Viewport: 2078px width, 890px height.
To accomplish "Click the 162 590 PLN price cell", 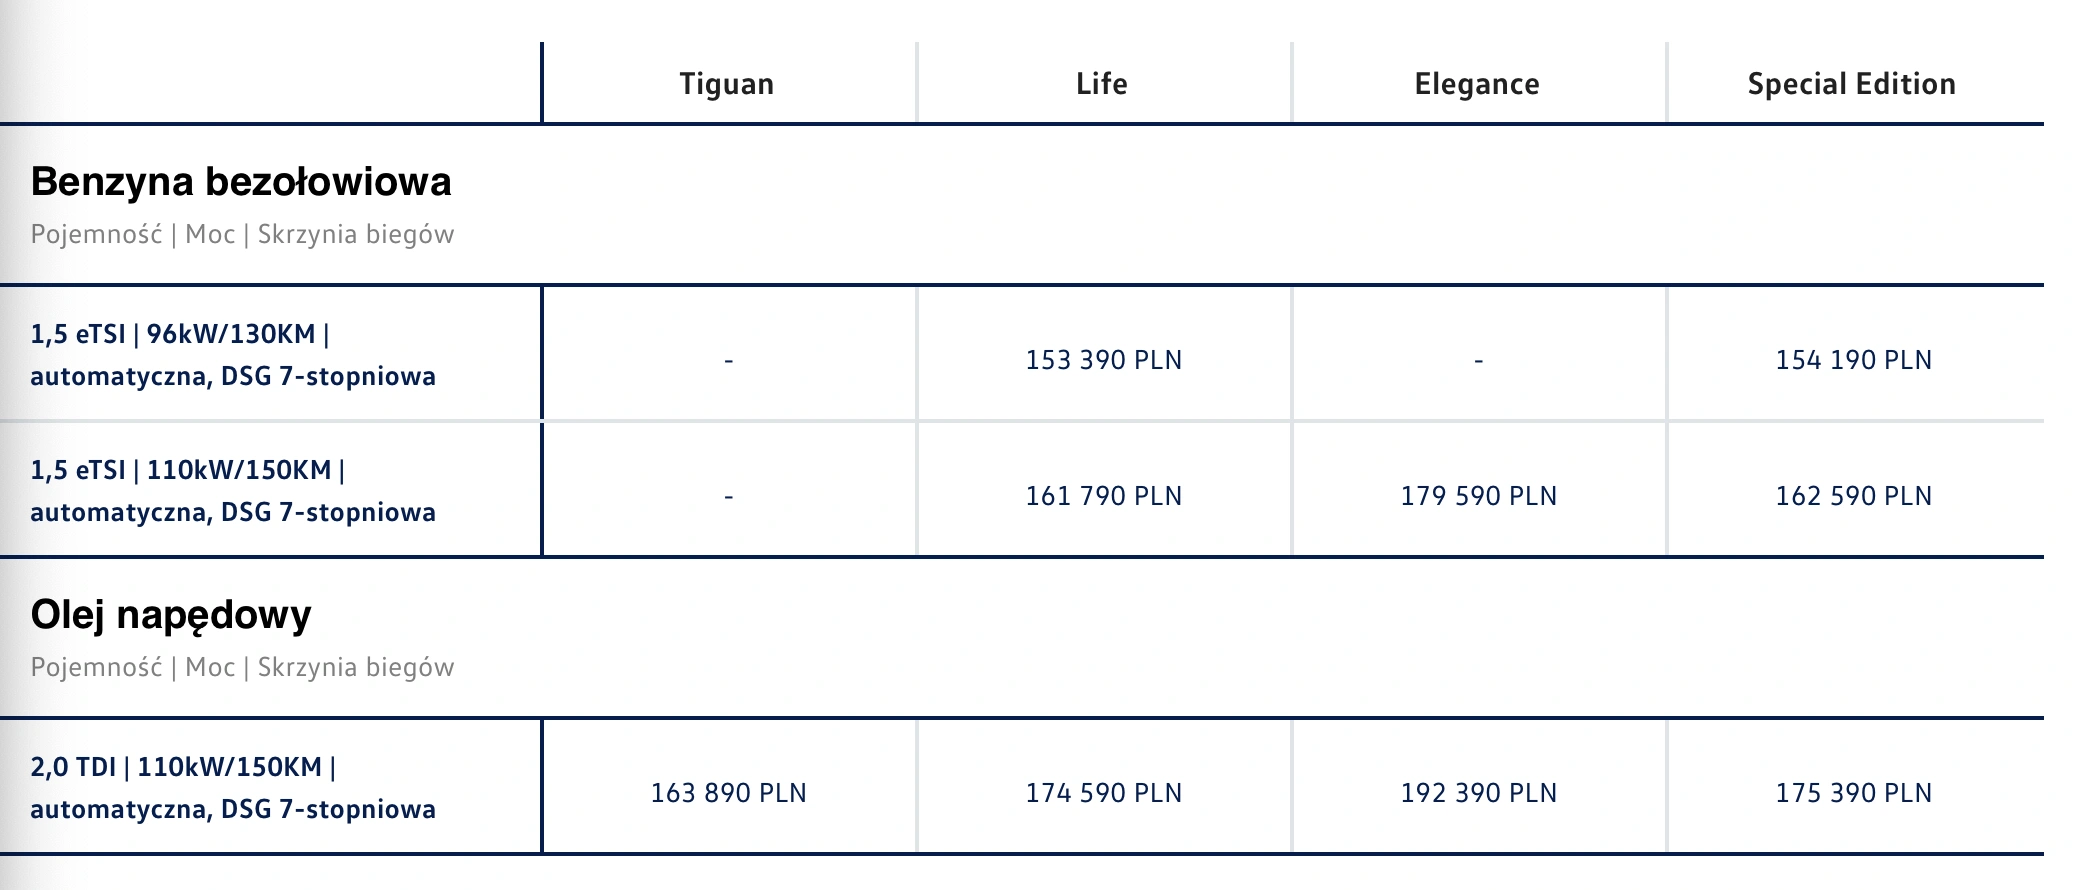I will [1854, 496].
